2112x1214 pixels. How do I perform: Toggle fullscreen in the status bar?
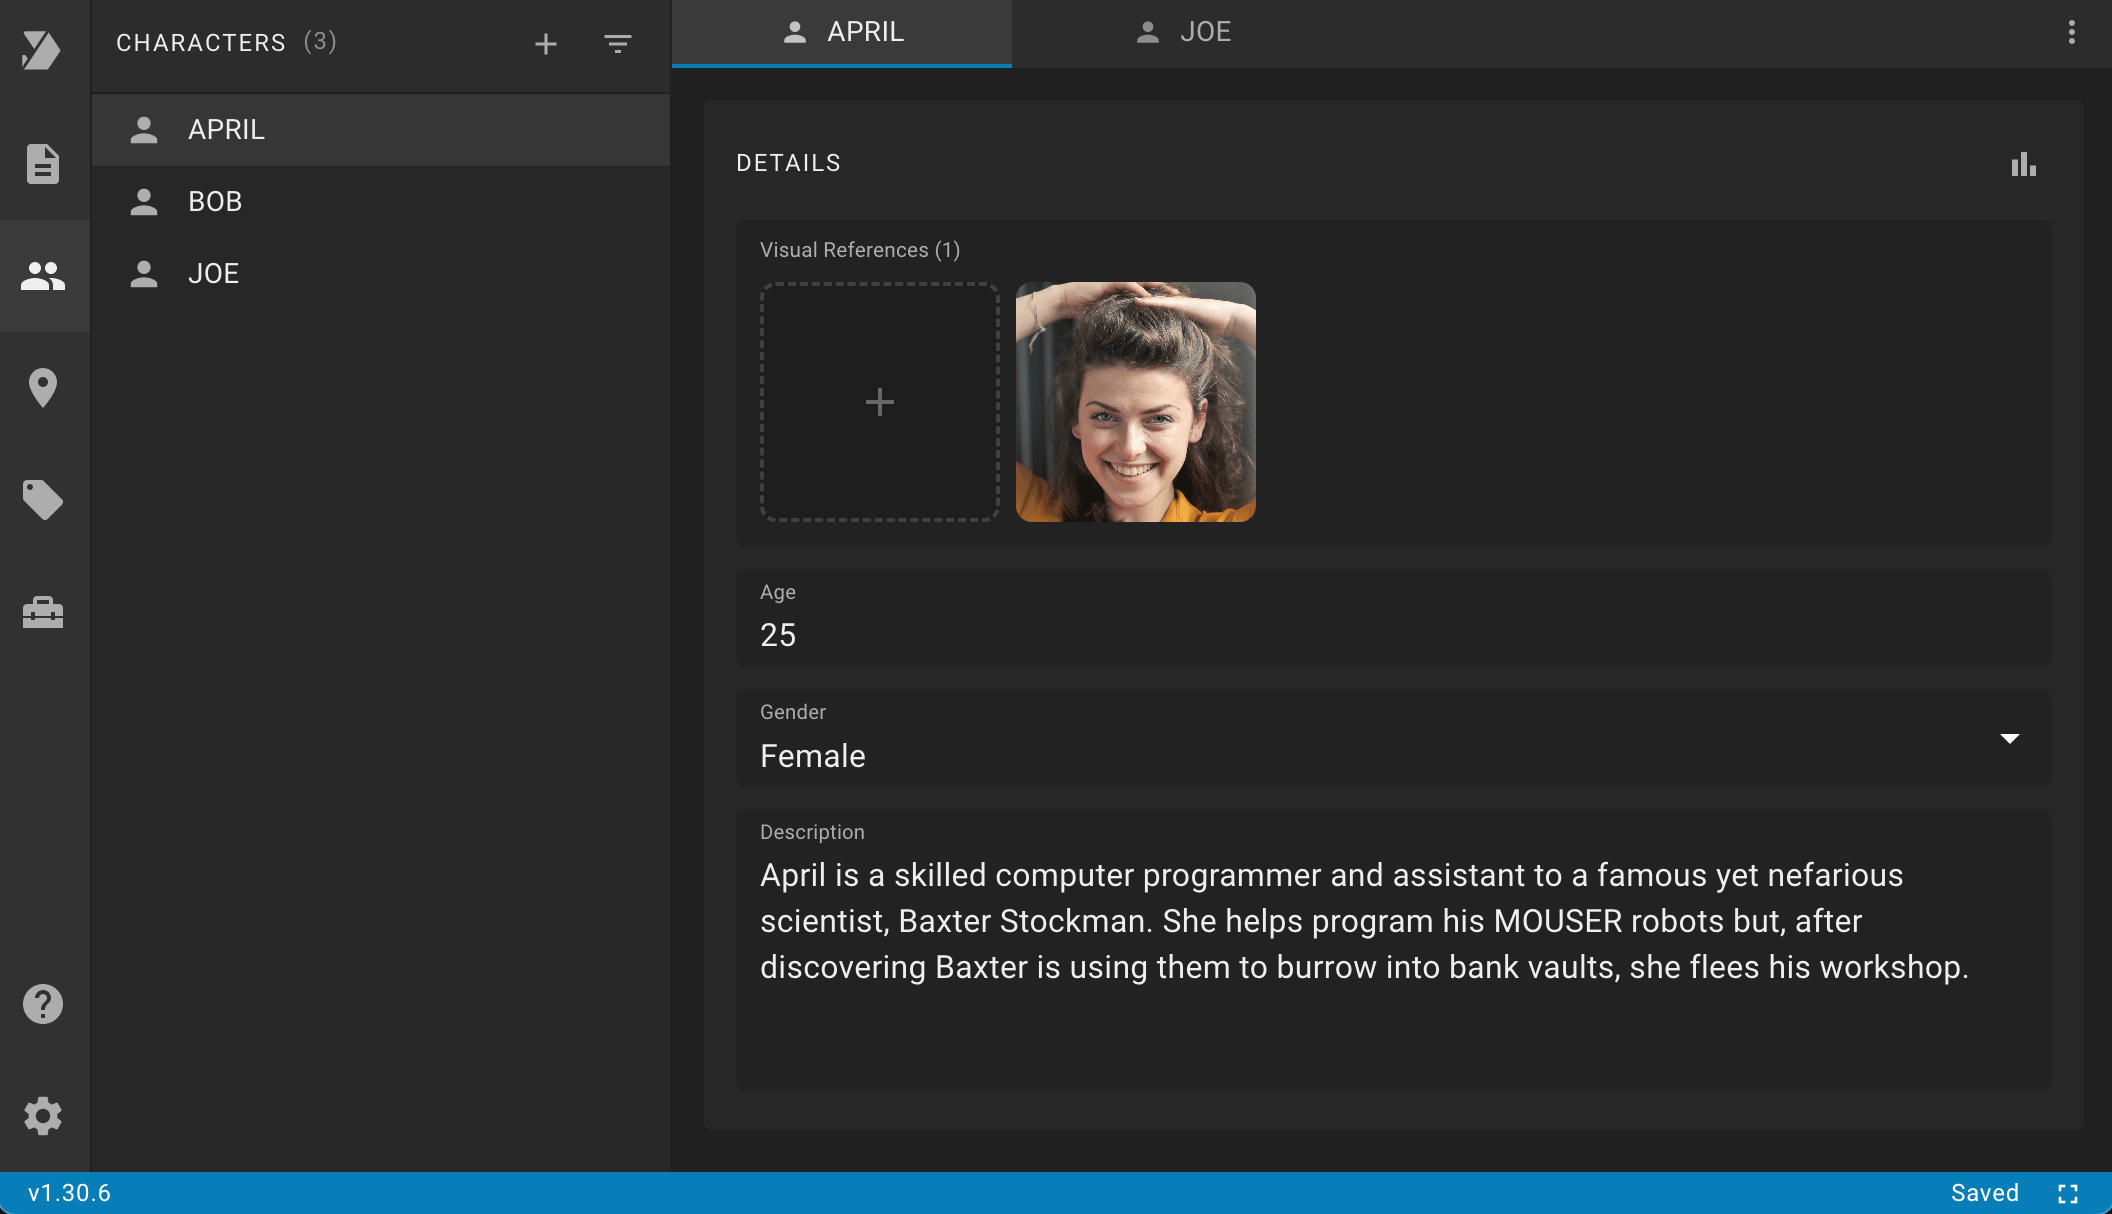click(2068, 1194)
